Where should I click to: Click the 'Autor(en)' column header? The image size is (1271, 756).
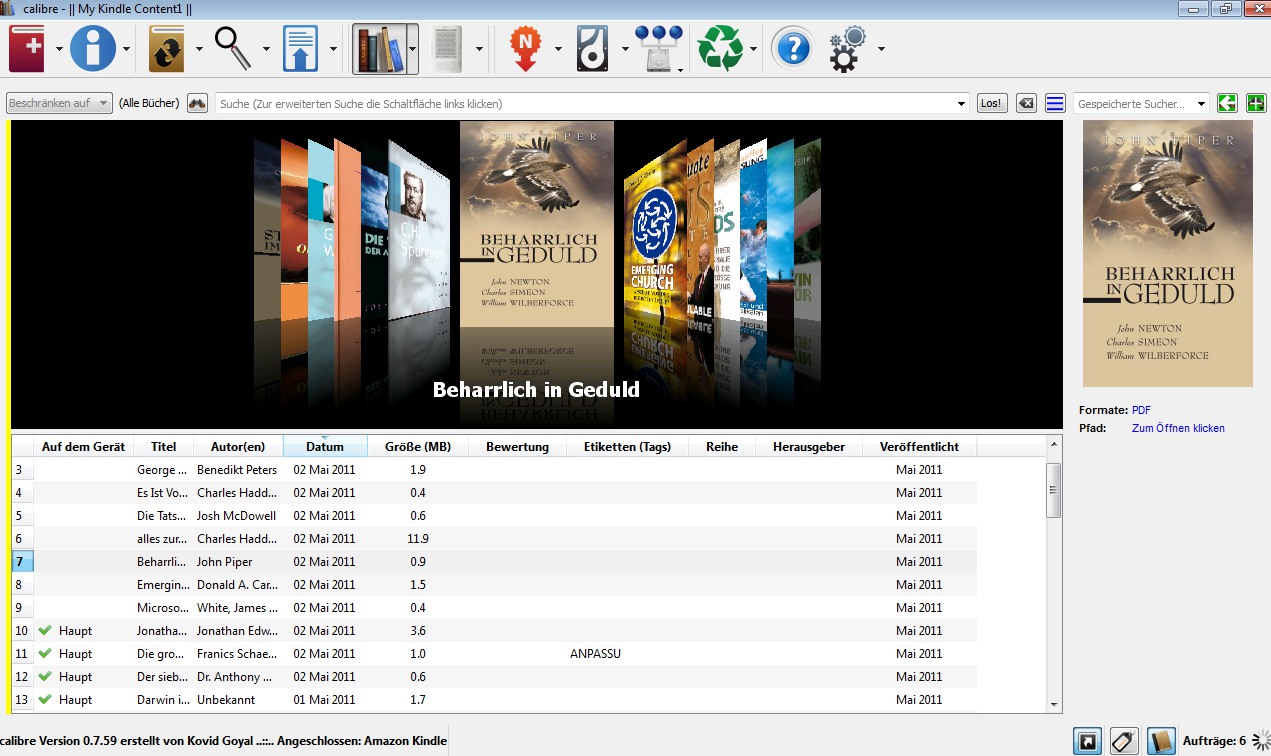pyautogui.click(x=238, y=447)
